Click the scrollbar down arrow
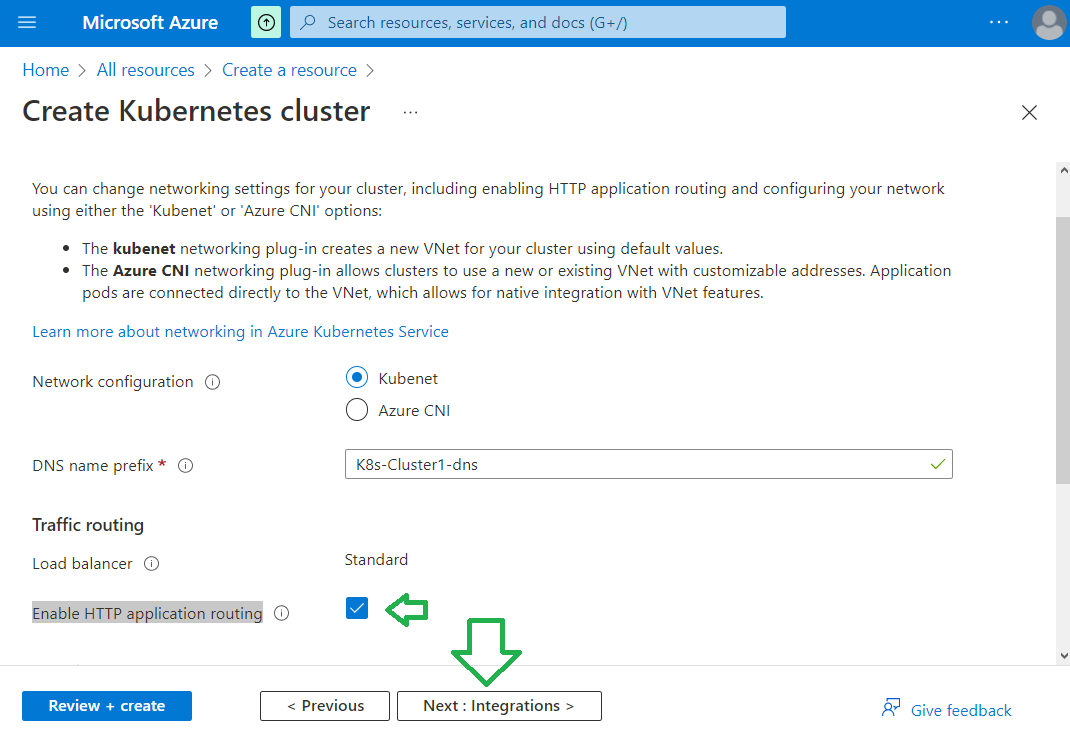Image resolution: width=1070 pixels, height=746 pixels. (1063, 656)
